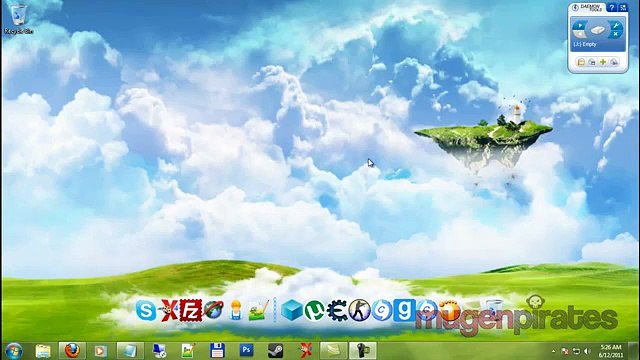Open the Recycle Bin in the dock
This screenshot has height=360, width=640.
tap(494, 309)
